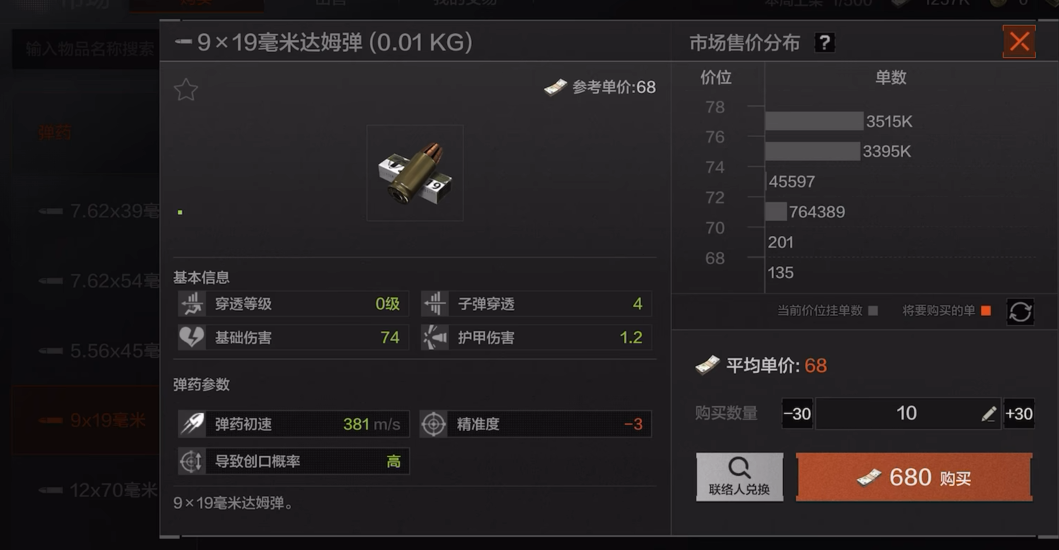The width and height of the screenshot is (1059, 550).
Task: Click the 9×19 bullet item thumbnail
Action: 415,173
